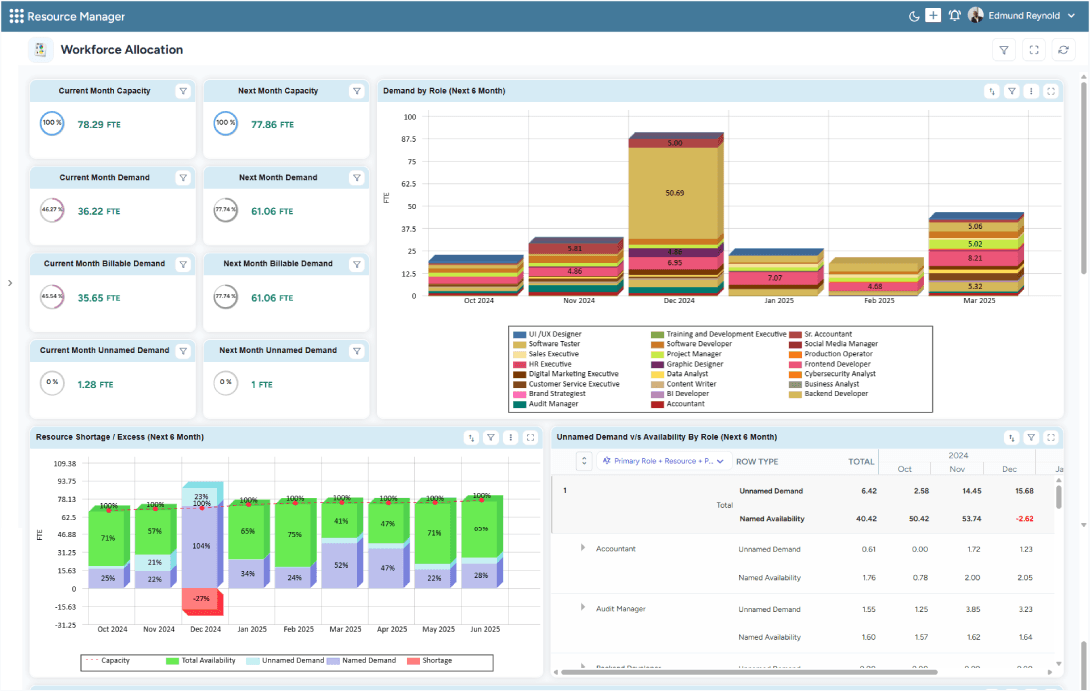
Task: Toggle dark mode moon icon
Action: point(913,16)
